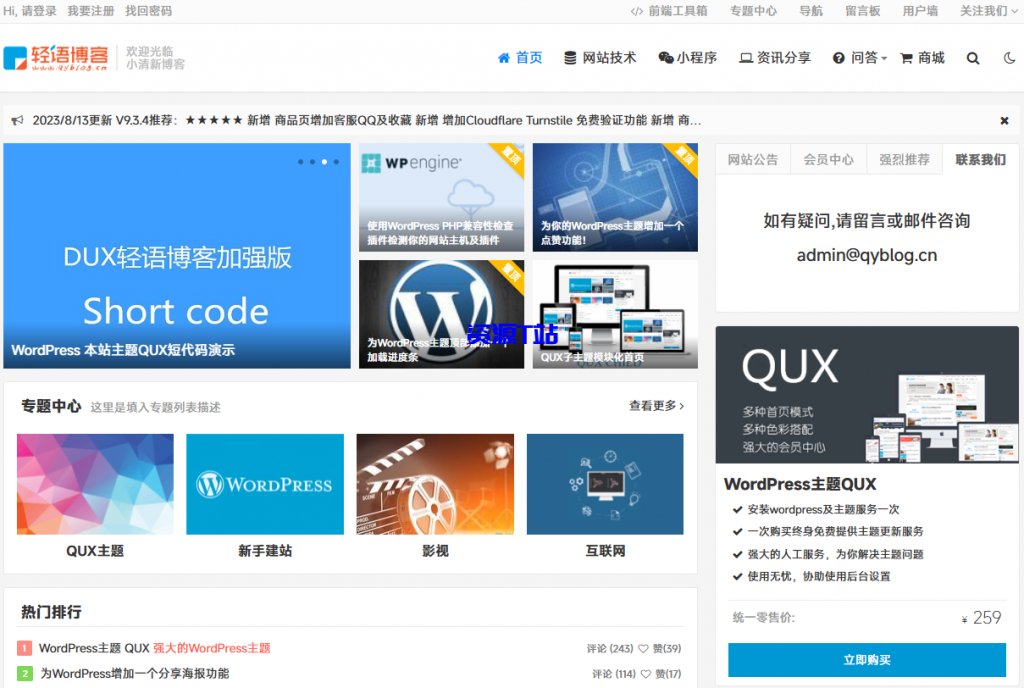
Task: Switch to the 网站公告 tab
Action: (x=752, y=159)
